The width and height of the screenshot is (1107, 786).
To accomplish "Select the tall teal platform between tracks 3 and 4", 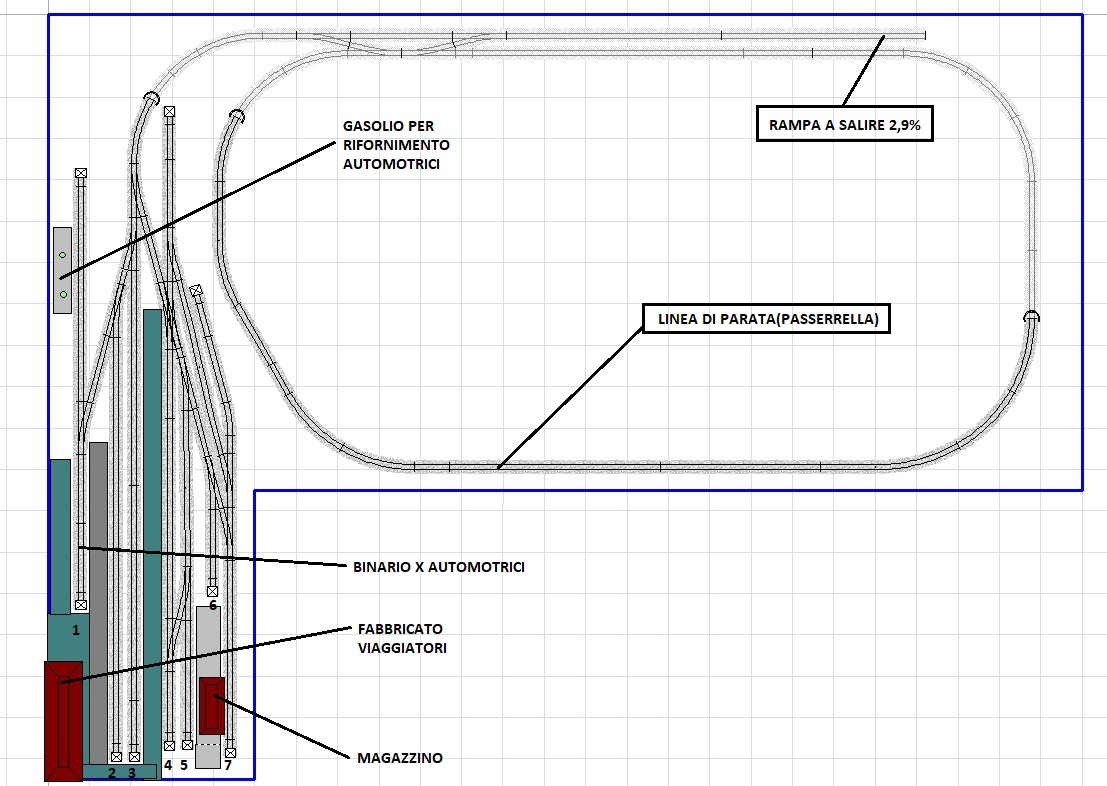I will 152,530.
